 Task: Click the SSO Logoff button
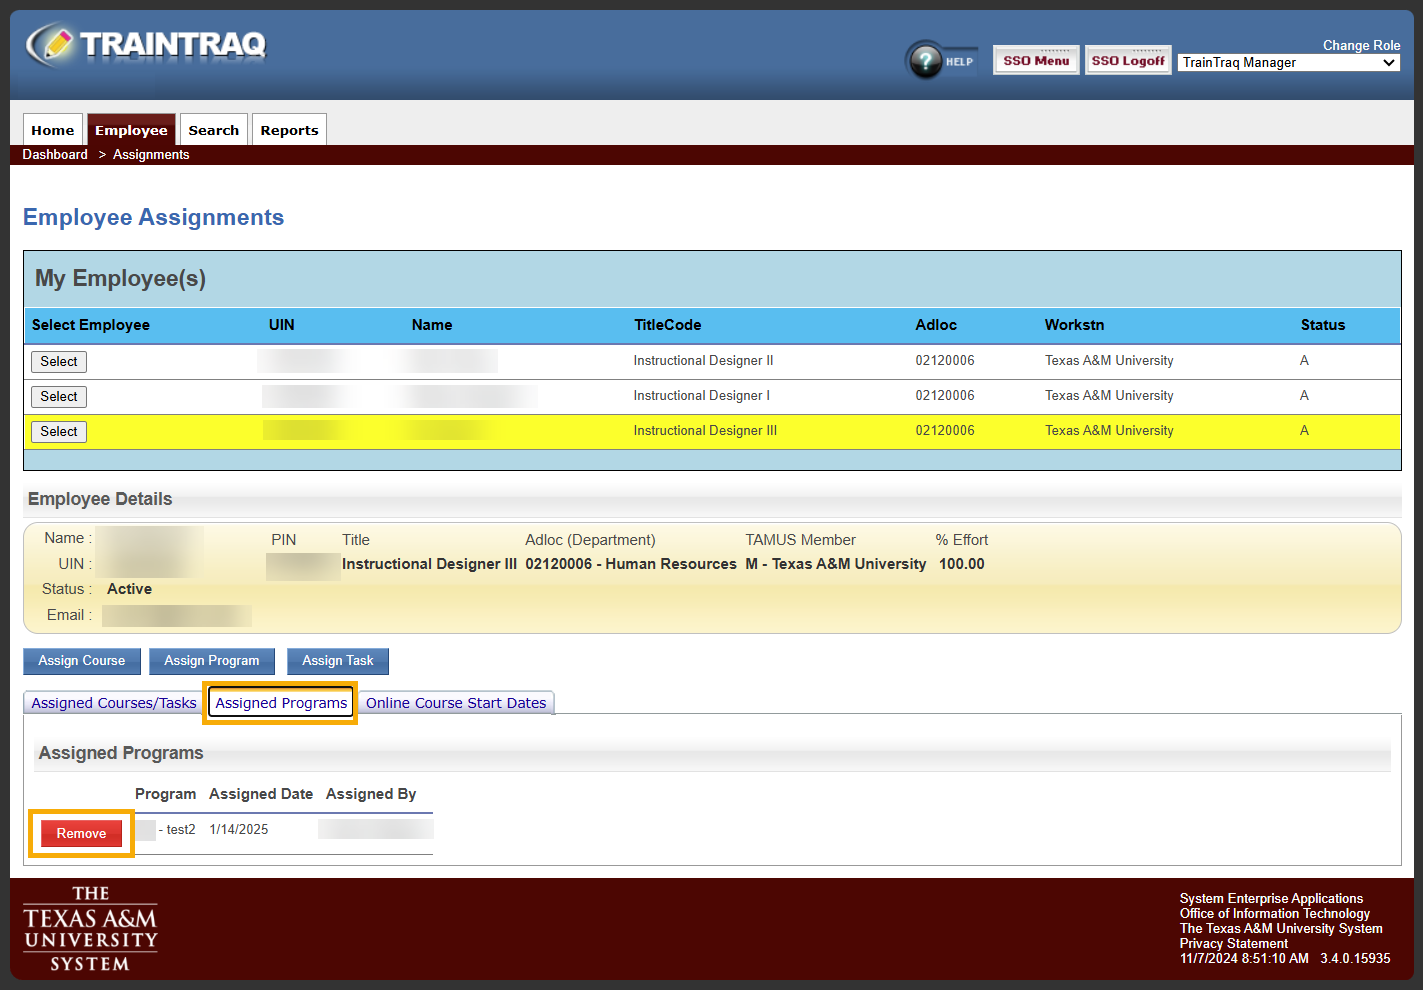(x=1128, y=61)
